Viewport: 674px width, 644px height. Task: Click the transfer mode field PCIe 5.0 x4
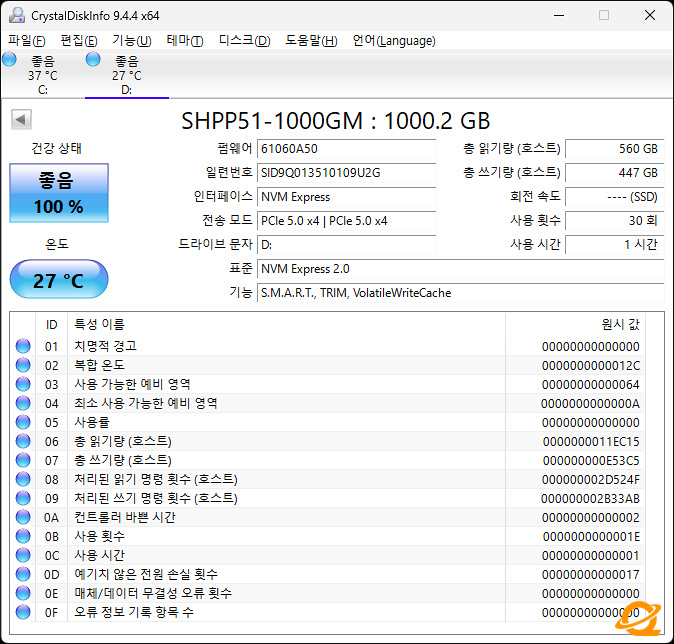(346, 221)
